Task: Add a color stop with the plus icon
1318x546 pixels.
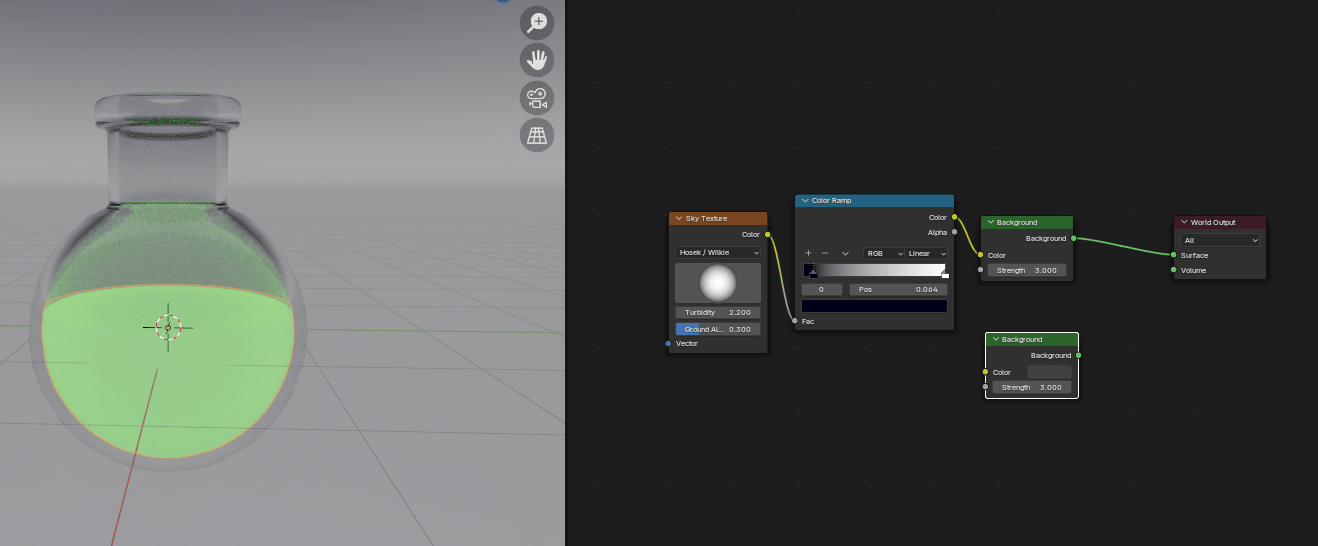Action: click(x=808, y=254)
